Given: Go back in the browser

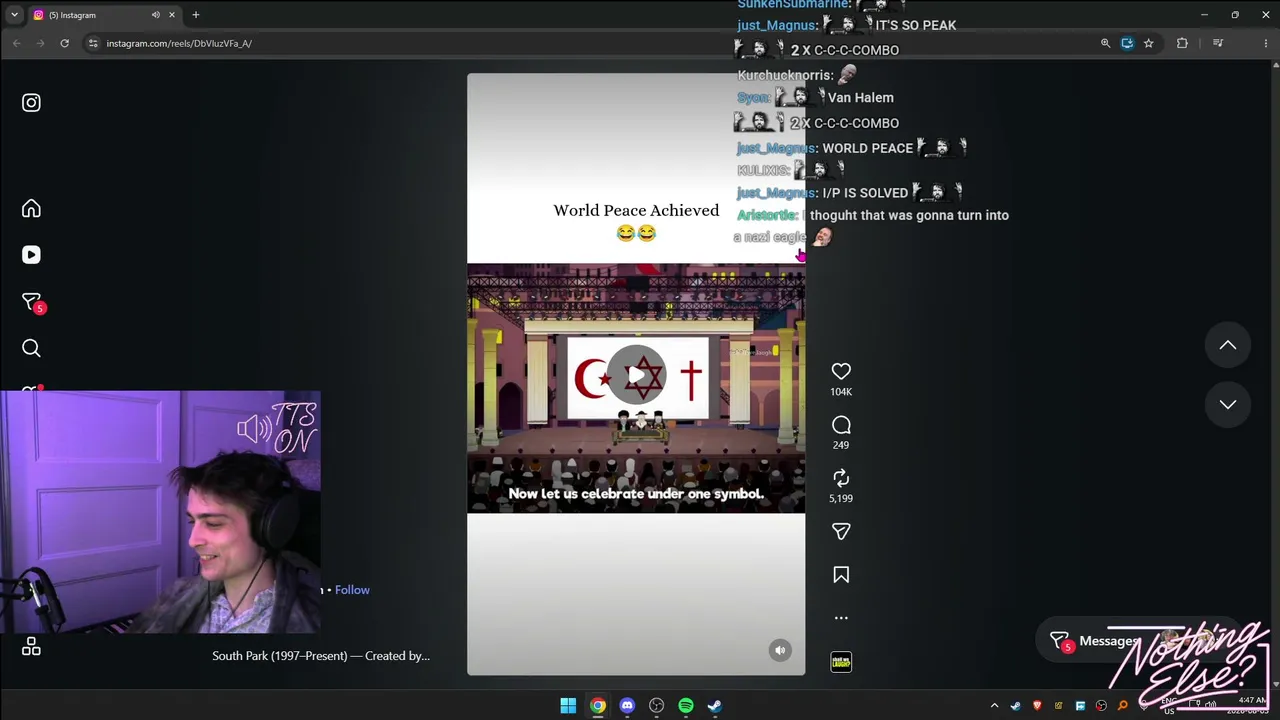Looking at the screenshot, I should coord(17,43).
